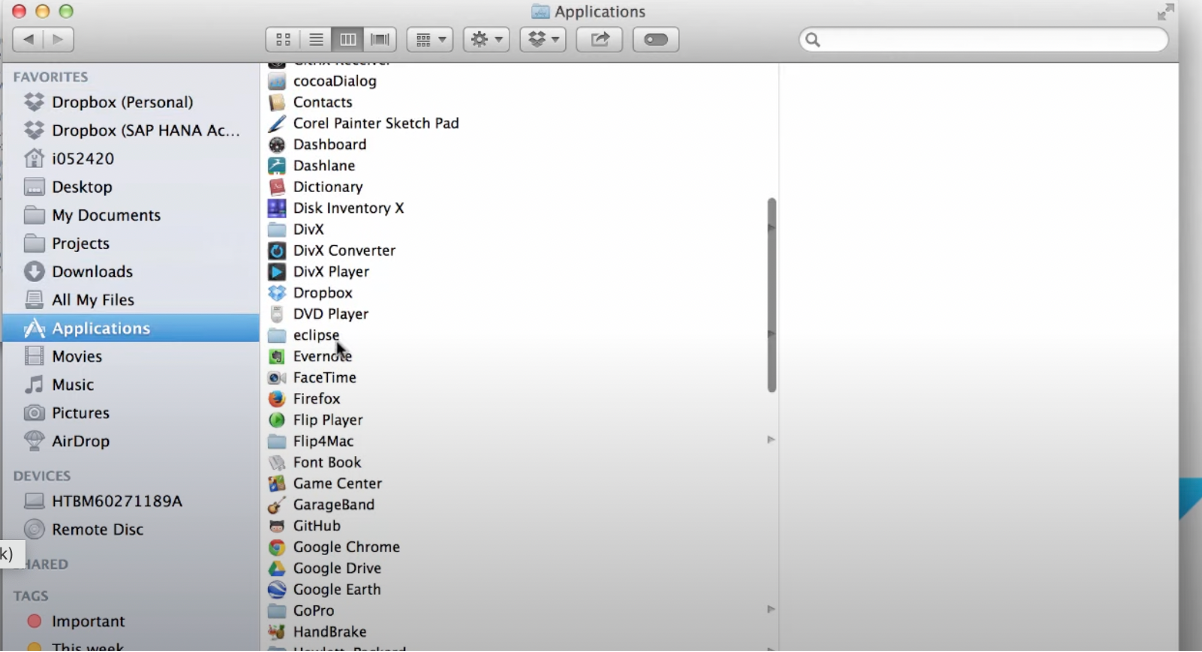Enable Cover Flow view

380,40
